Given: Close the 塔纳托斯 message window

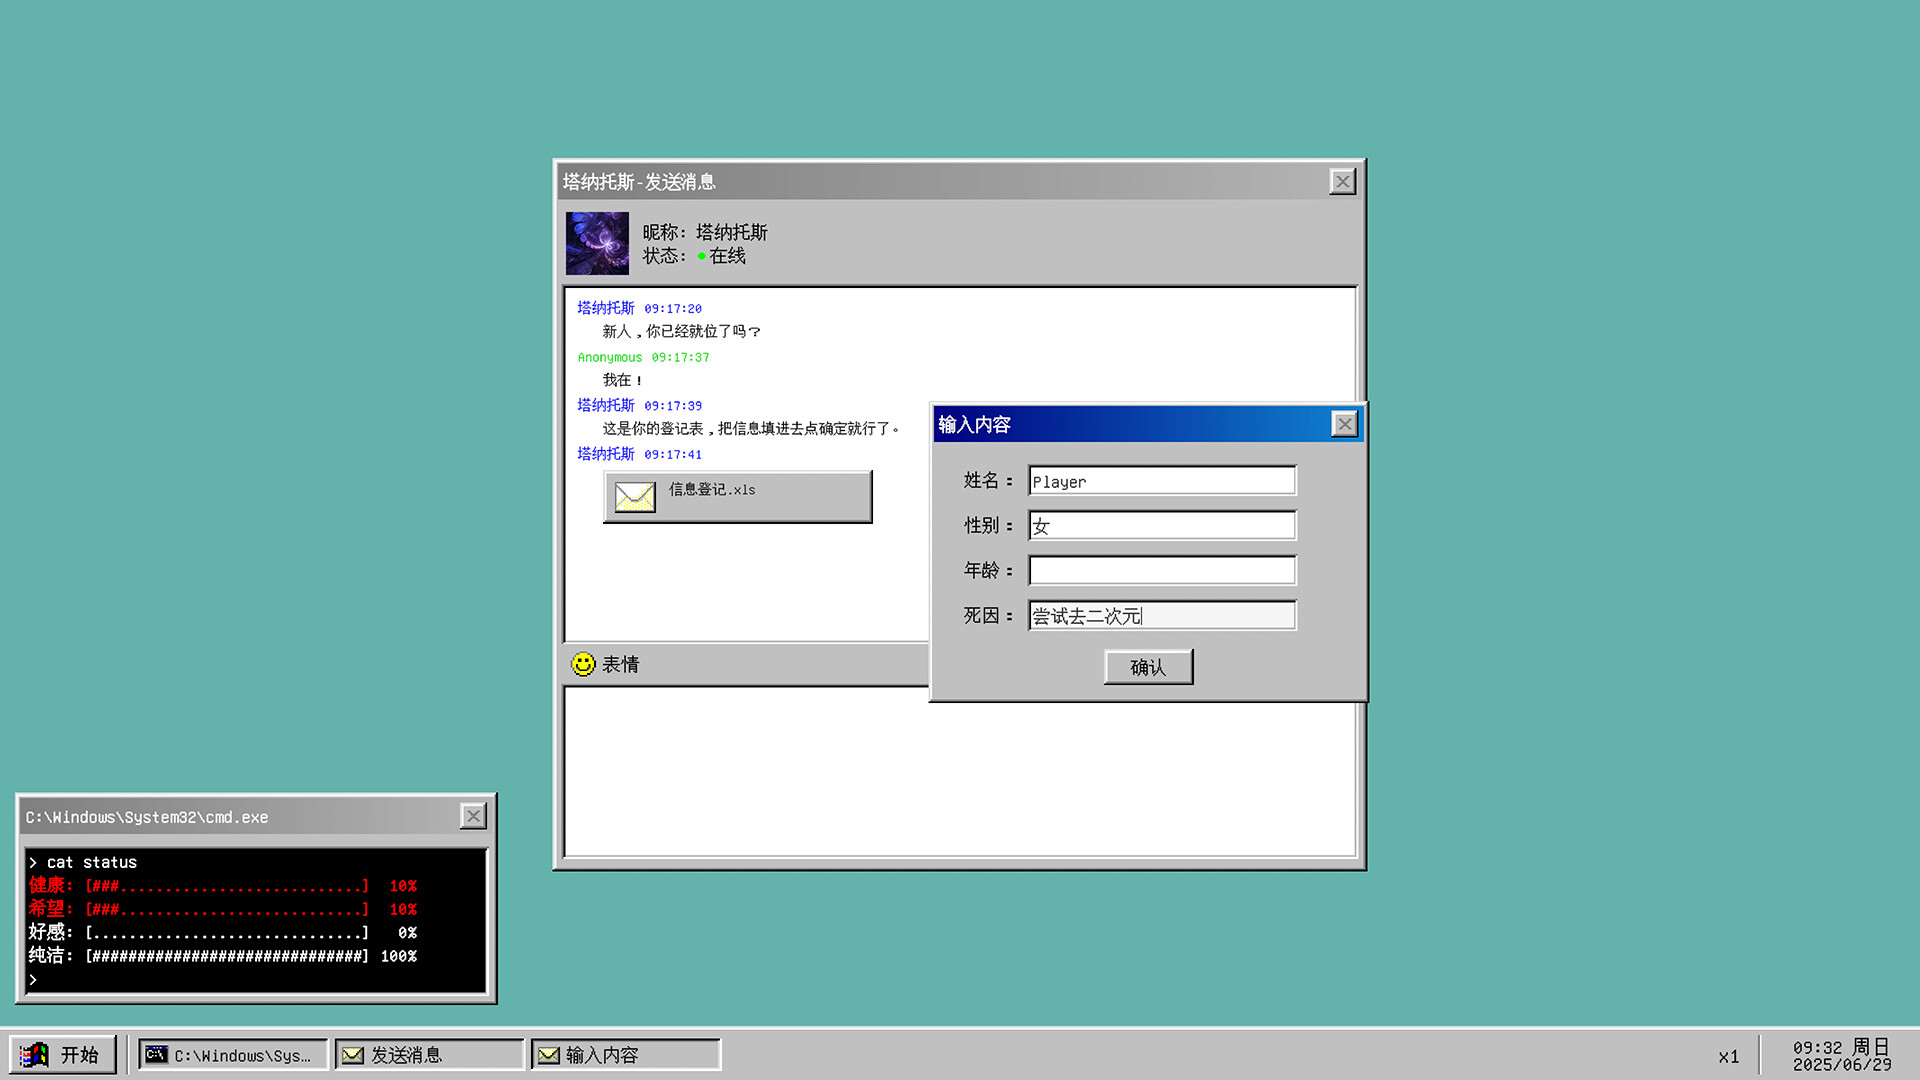Looking at the screenshot, I should point(1342,181).
